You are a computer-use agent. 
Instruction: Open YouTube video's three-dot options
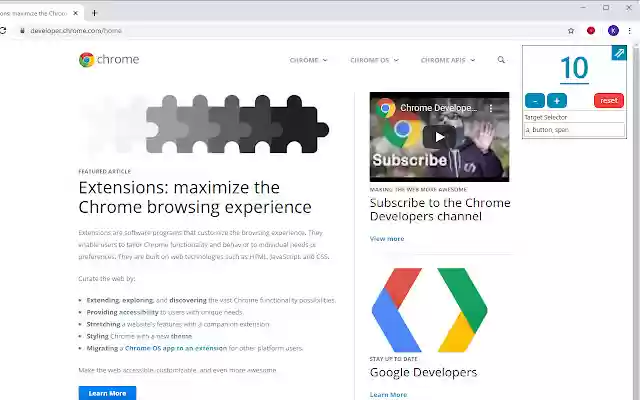[x=491, y=108]
